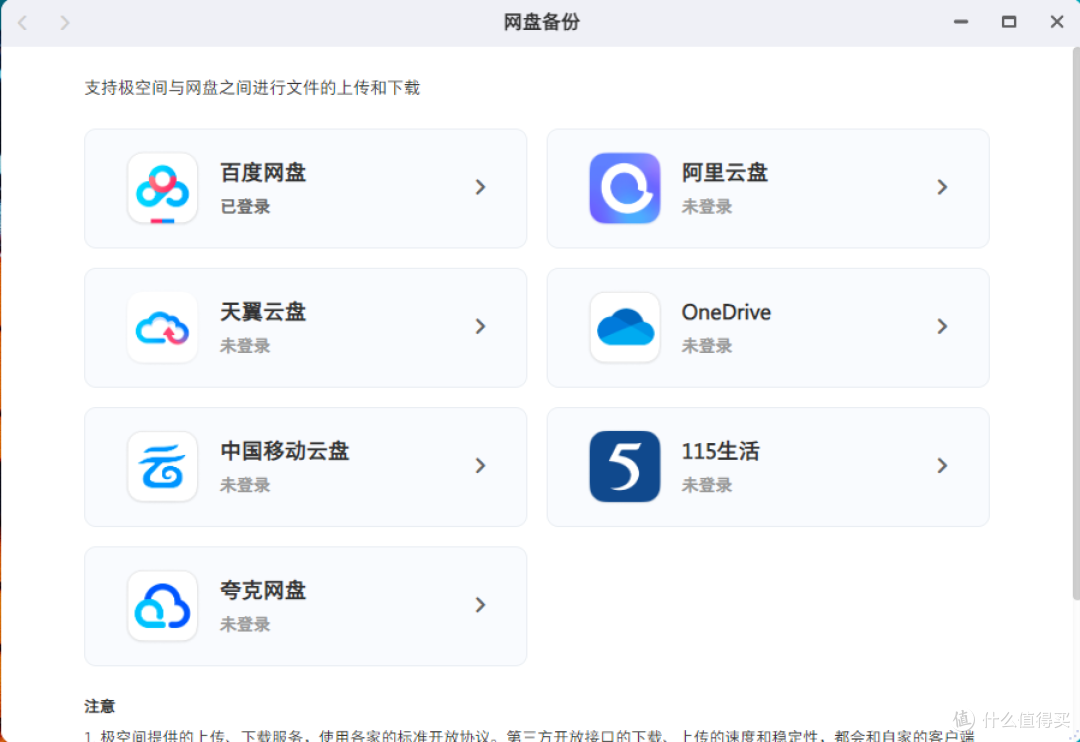1080x742 pixels.
Task: Click the 115生活 app icon
Action: (624, 466)
